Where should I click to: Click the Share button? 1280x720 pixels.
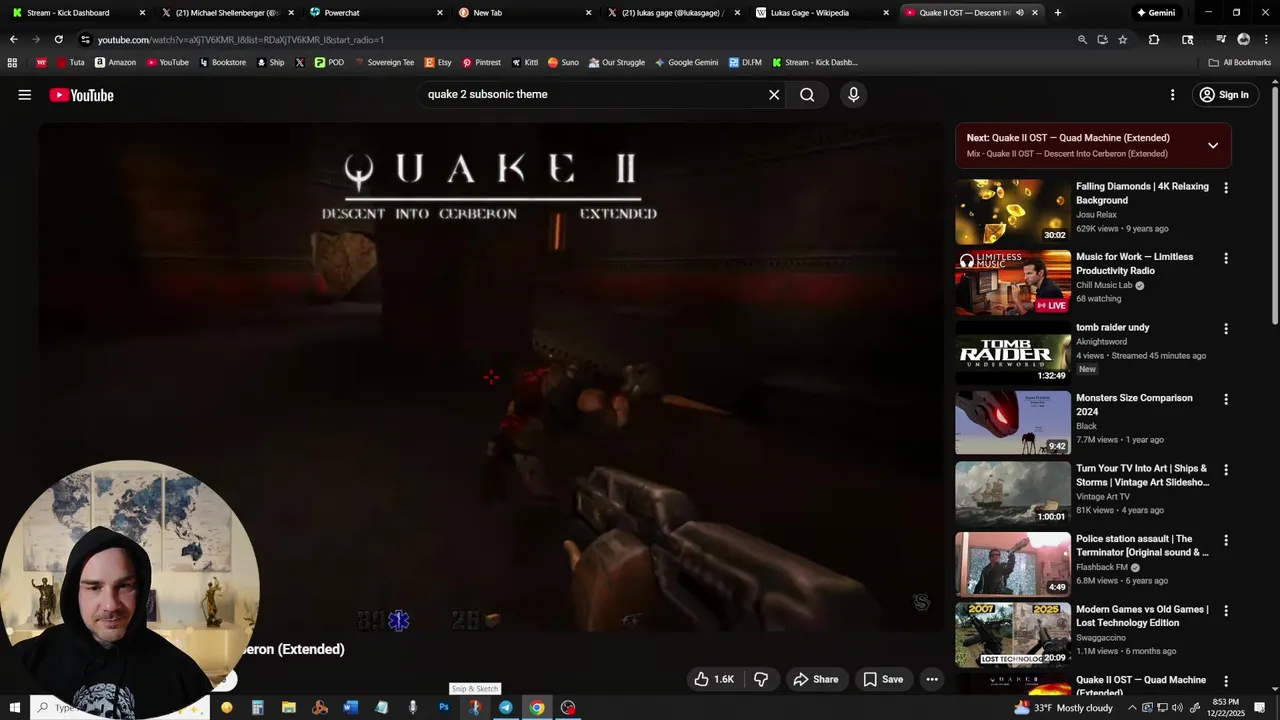point(816,679)
